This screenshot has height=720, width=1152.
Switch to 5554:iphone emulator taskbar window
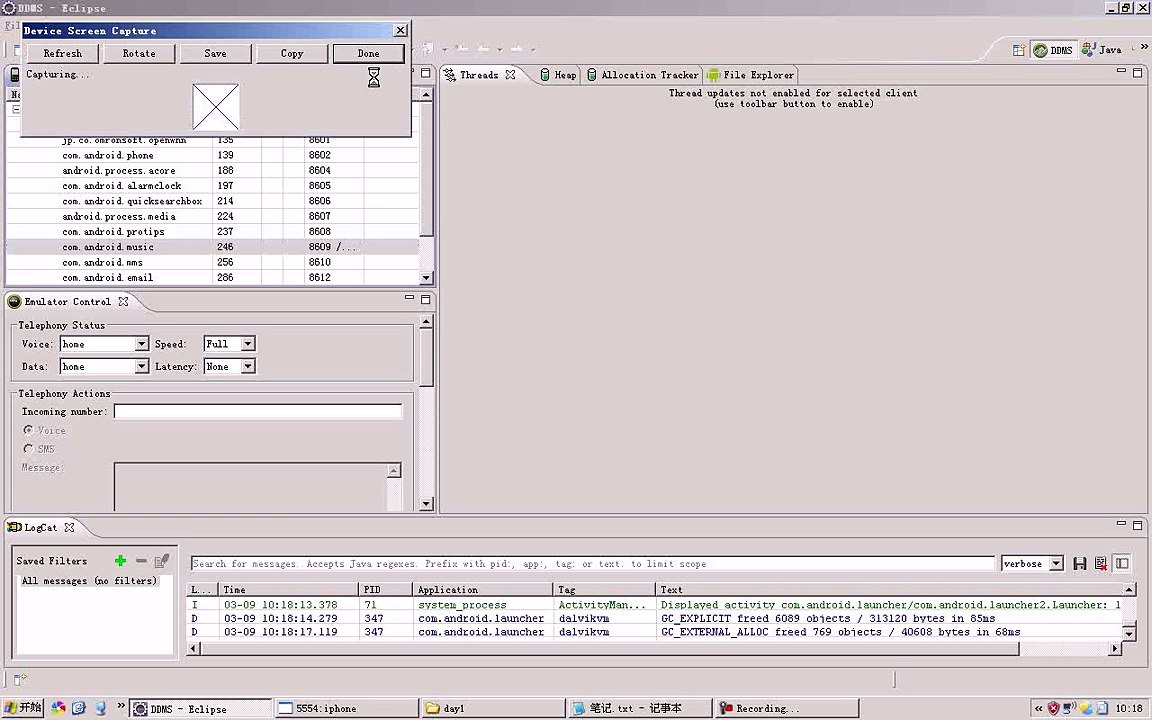pyautogui.click(x=346, y=708)
